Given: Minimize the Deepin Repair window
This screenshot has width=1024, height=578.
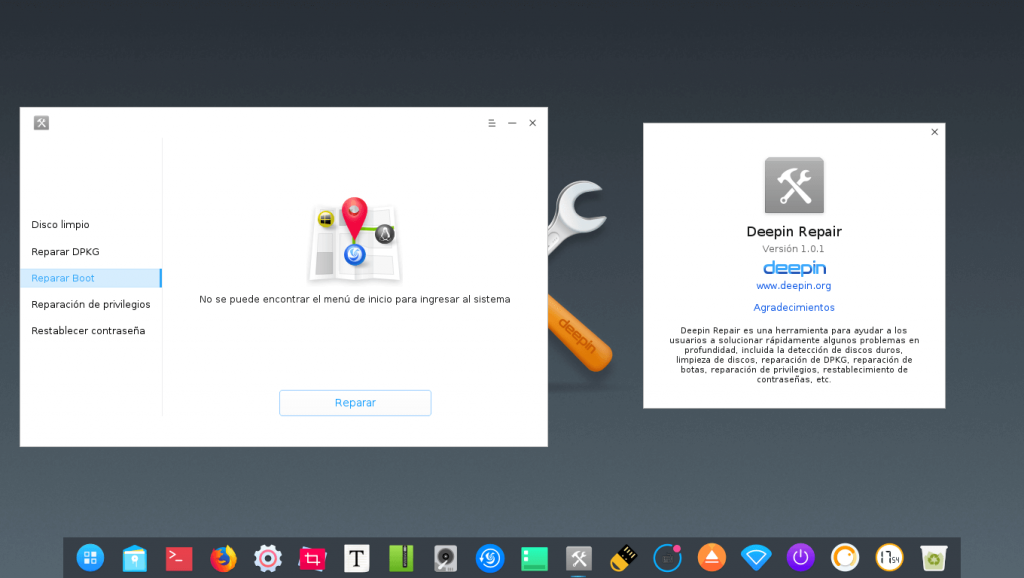Looking at the screenshot, I should [512, 123].
